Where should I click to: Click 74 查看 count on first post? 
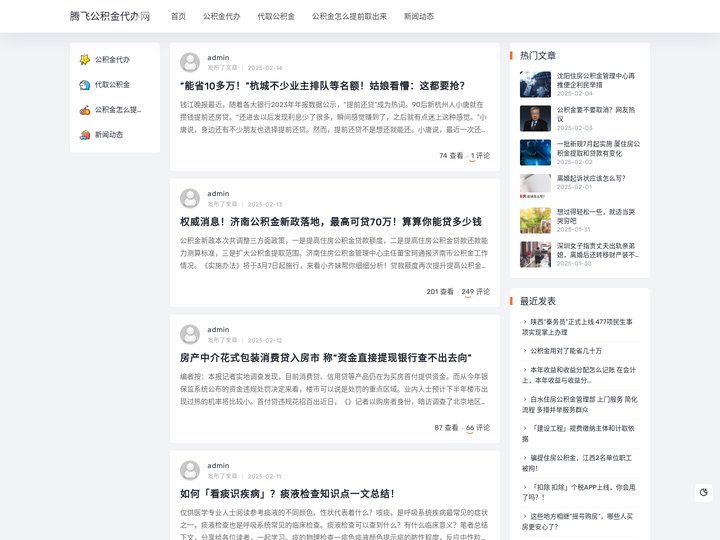pos(451,156)
